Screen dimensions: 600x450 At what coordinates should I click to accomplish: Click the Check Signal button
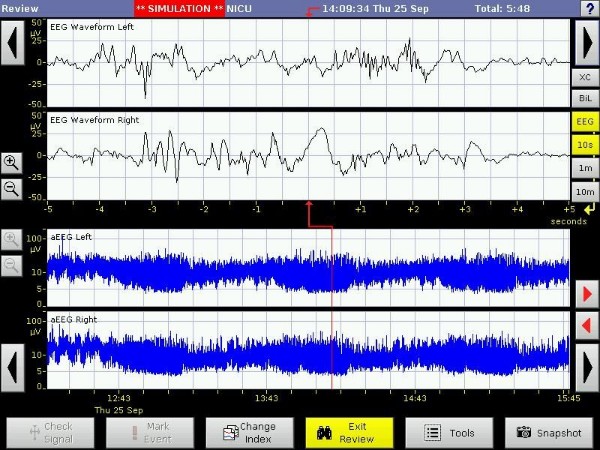(x=50, y=433)
